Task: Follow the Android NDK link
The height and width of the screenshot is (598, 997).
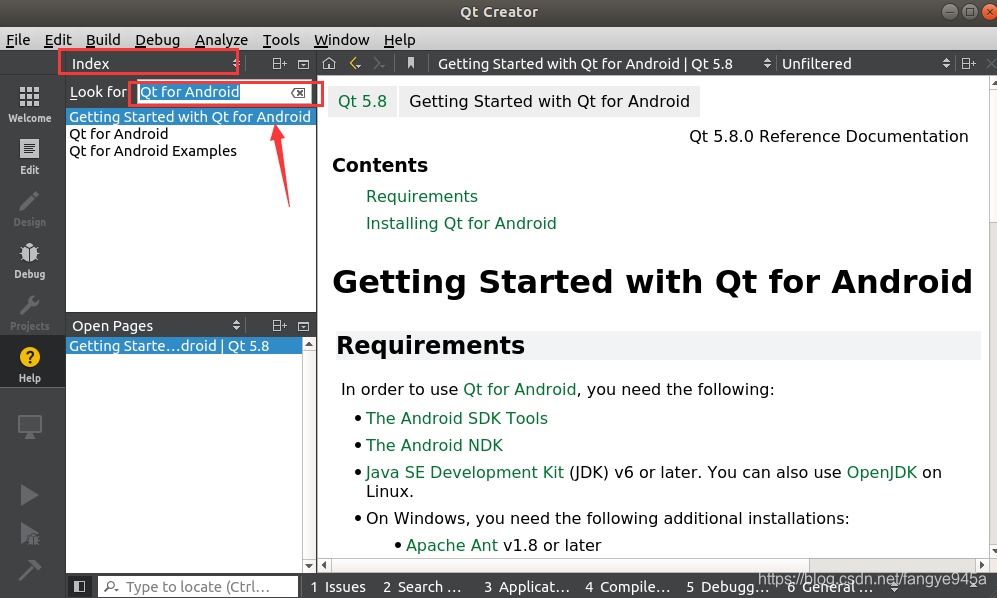Action: [x=434, y=445]
